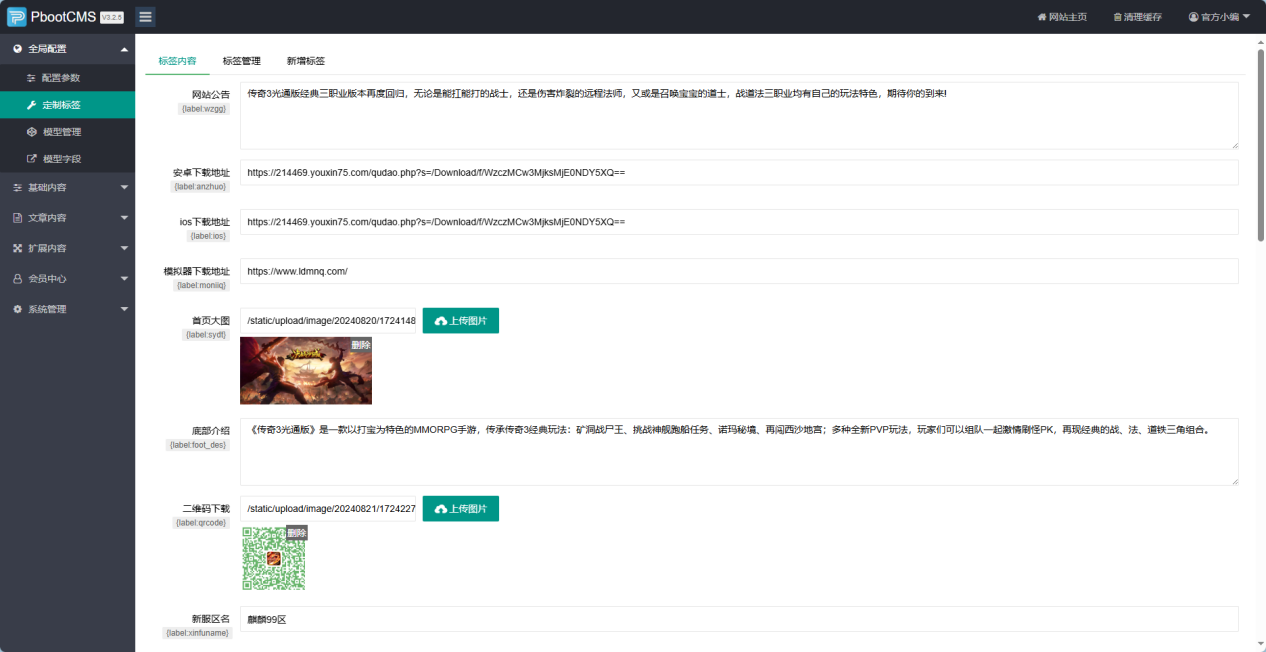This screenshot has height=652, width=1266.
Task: Click the {label:qrcode} tag text
Action: click(203, 522)
